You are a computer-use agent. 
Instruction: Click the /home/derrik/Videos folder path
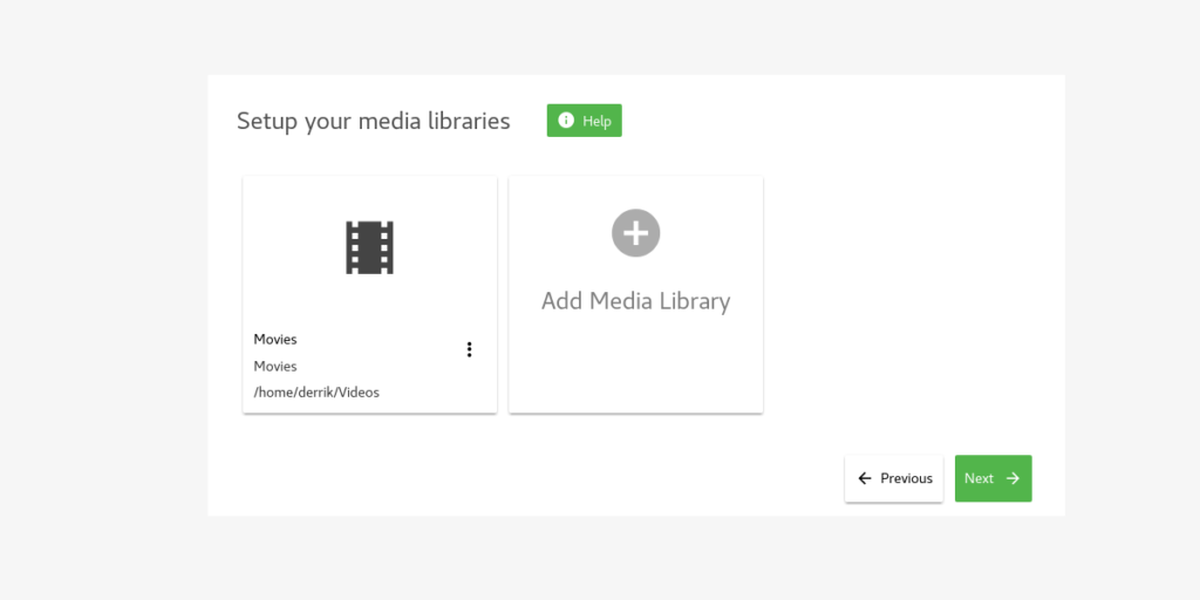click(316, 392)
